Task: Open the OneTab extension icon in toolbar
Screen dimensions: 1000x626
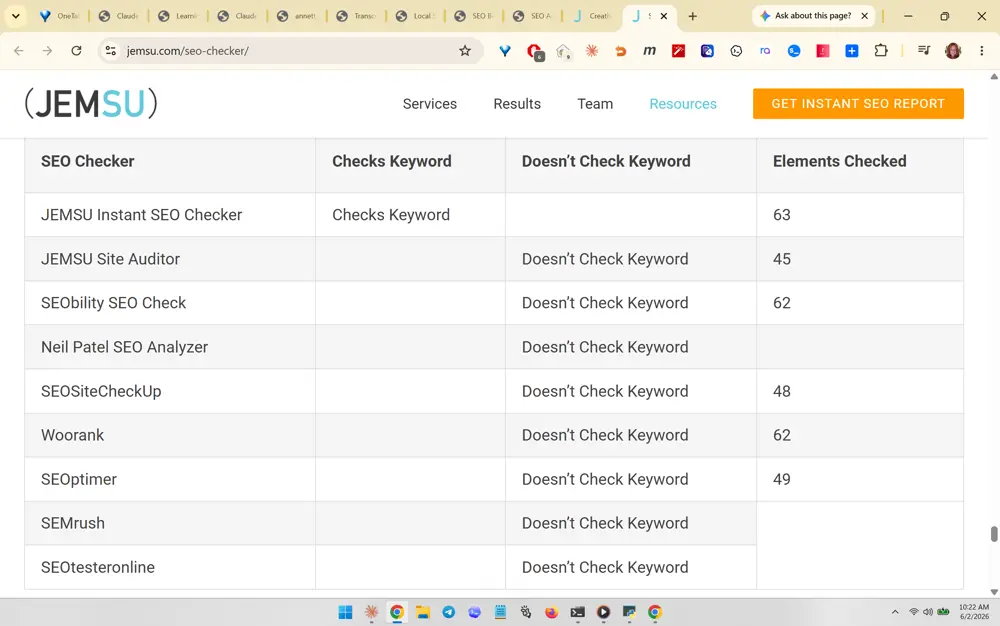Action: click(x=505, y=51)
